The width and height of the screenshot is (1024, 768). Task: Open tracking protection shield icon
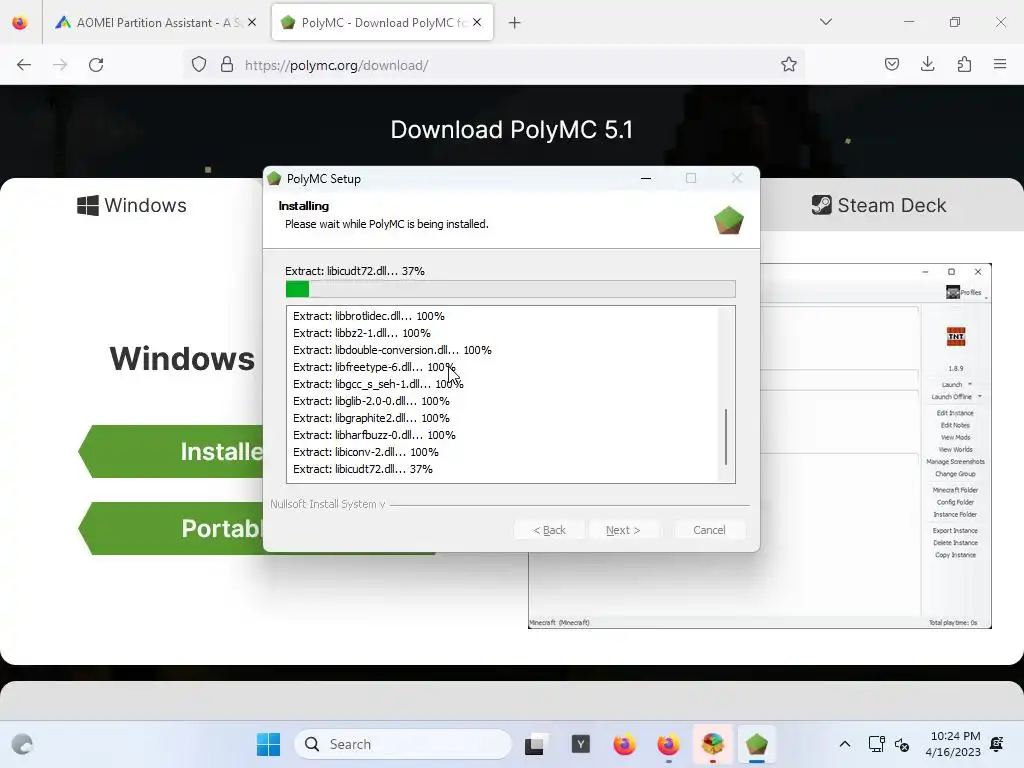pyautogui.click(x=199, y=65)
